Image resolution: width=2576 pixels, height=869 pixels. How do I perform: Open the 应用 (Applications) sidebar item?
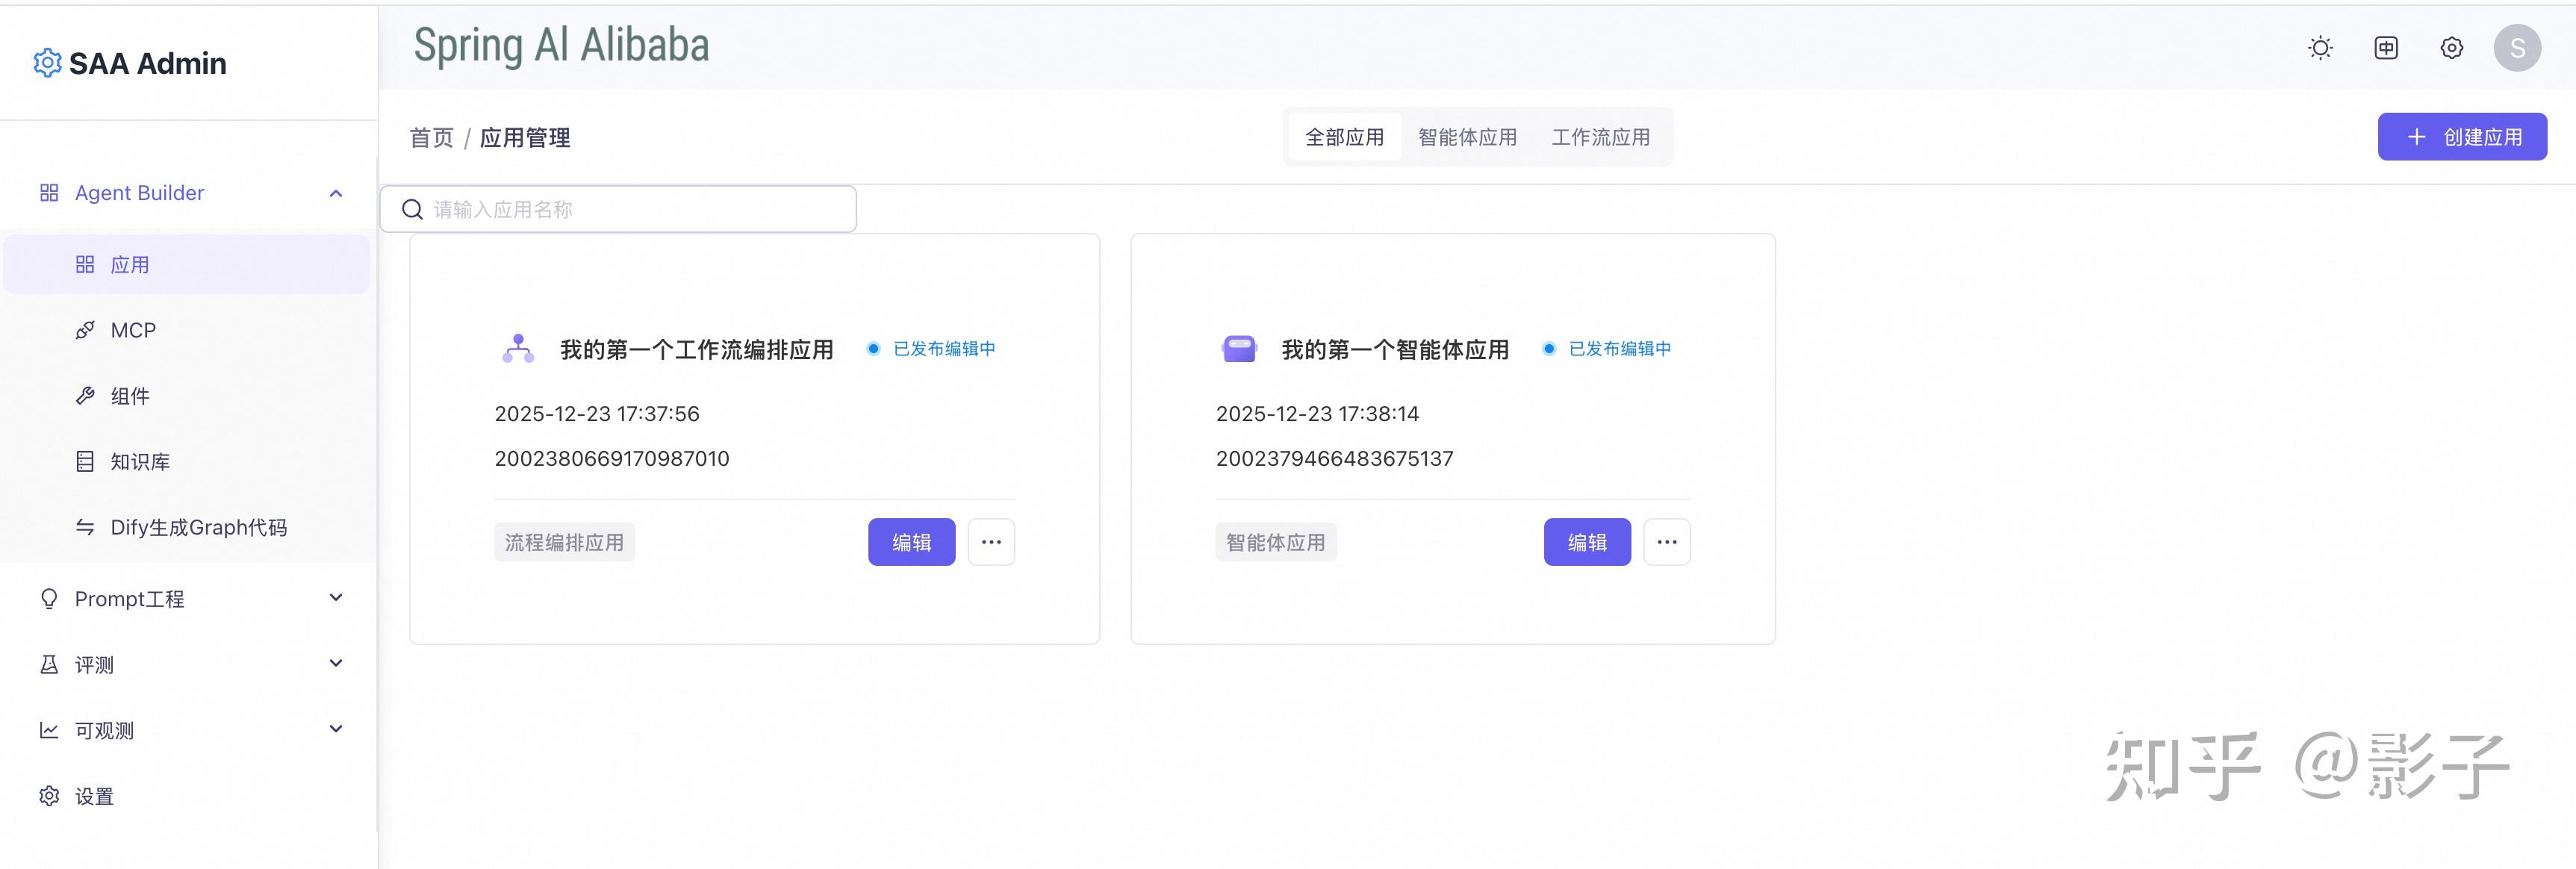tap(128, 264)
